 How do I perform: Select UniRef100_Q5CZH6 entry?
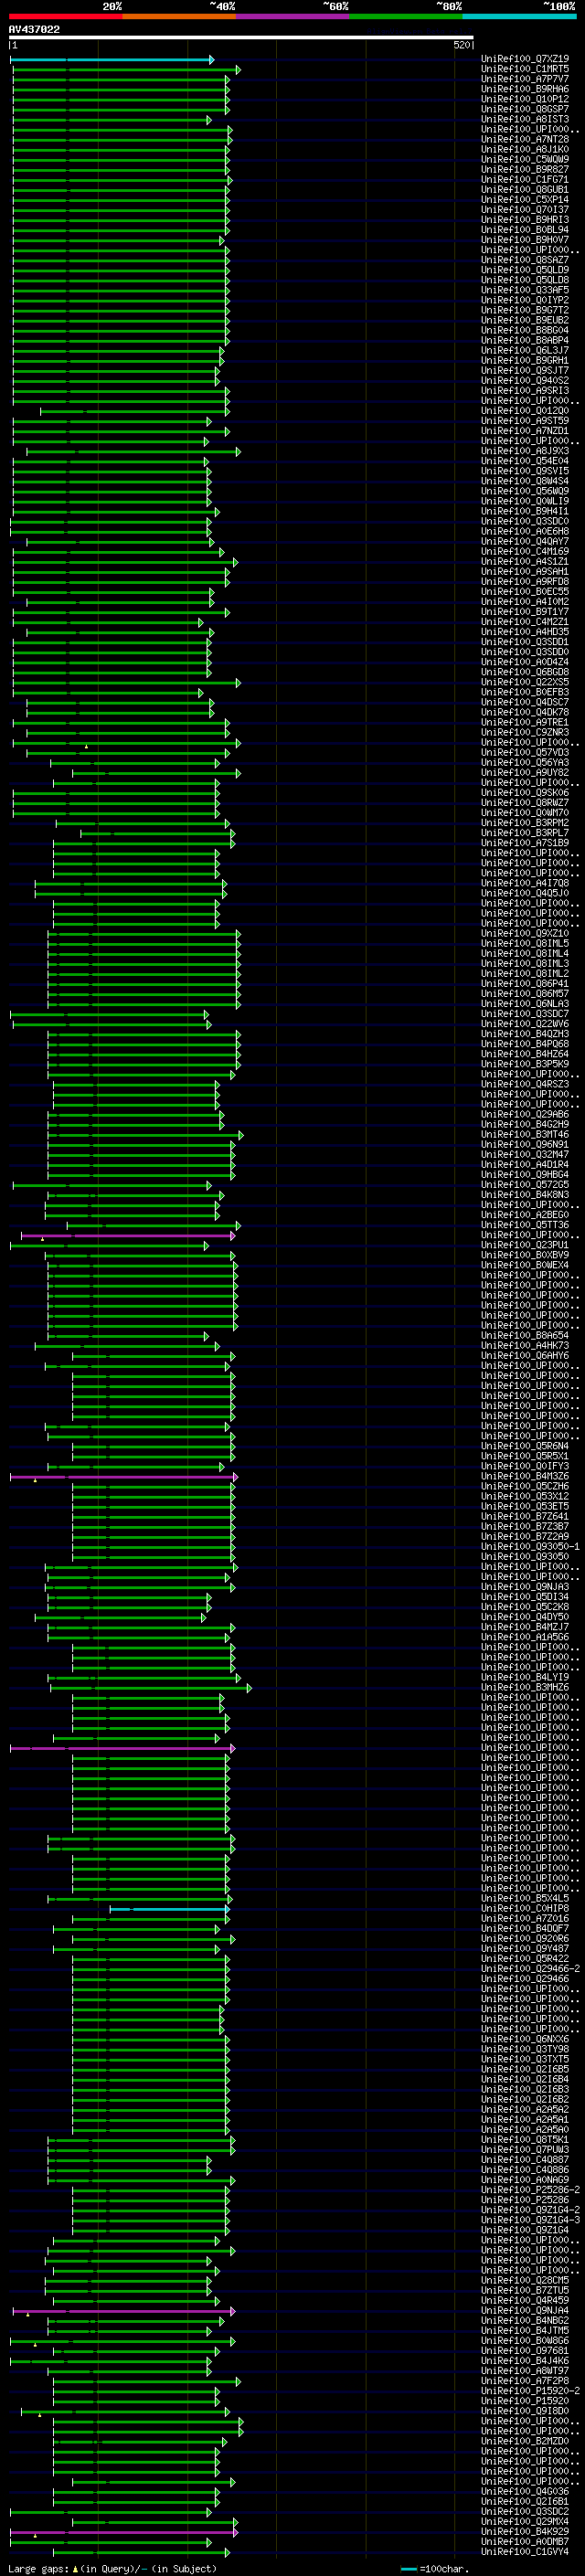click(525, 1486)
